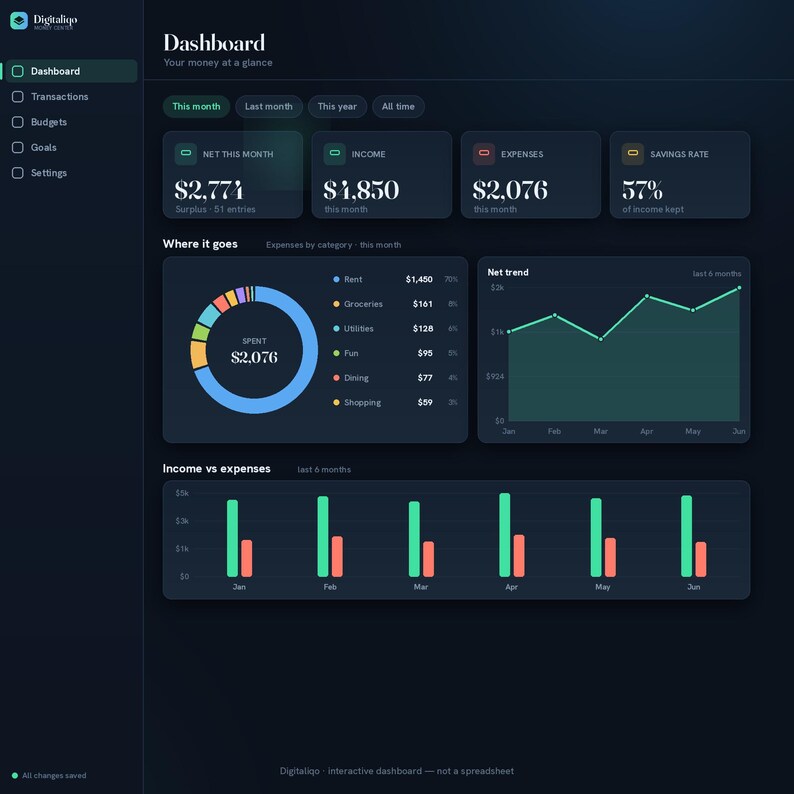Click the Dining amount $77
This screenshot has width=794, height=794.
pos(425,378)
